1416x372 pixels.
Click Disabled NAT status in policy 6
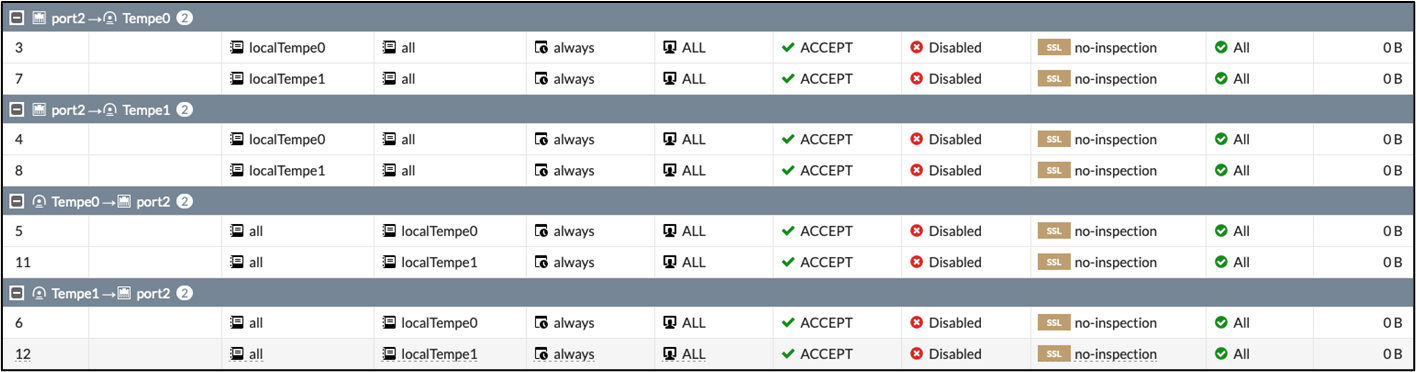pyautogui.click(x=955, y=323)
